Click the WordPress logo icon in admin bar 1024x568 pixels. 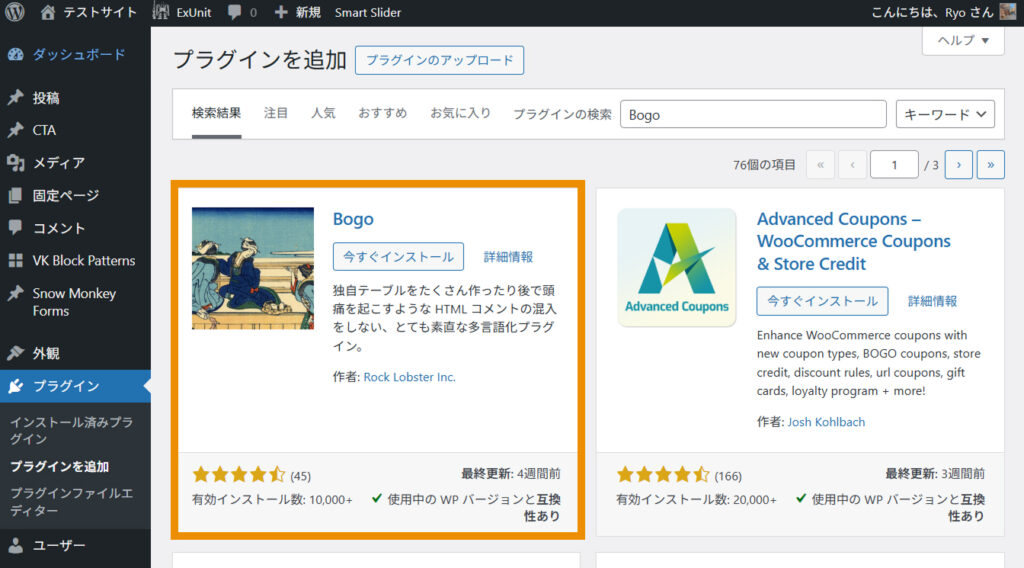click(15, 13)
